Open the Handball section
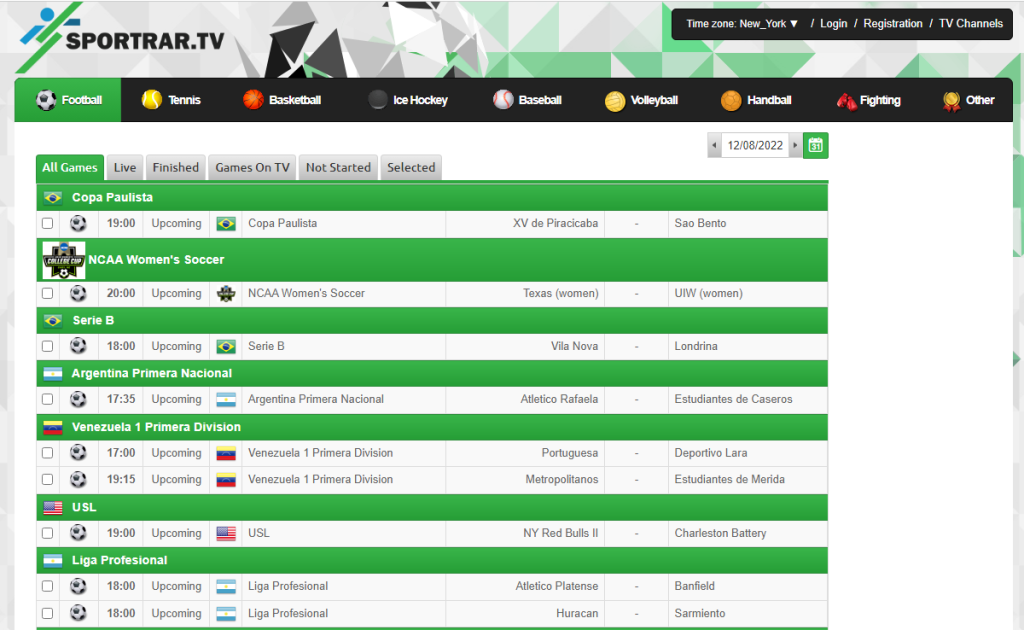Viewport: 1024px width, 630px height. (x=756, y=100)
